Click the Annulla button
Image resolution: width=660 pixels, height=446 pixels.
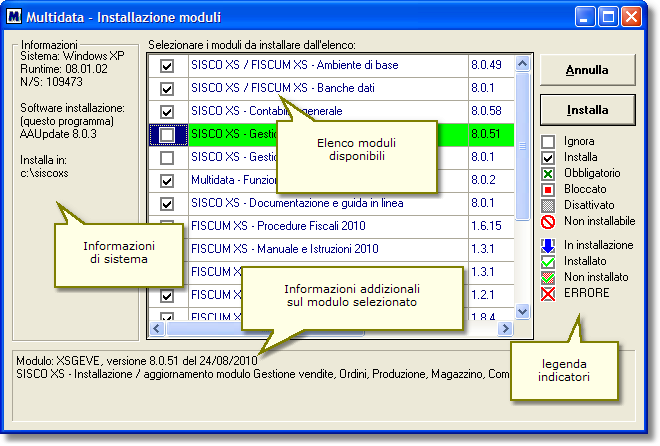(x=587, y=70)
